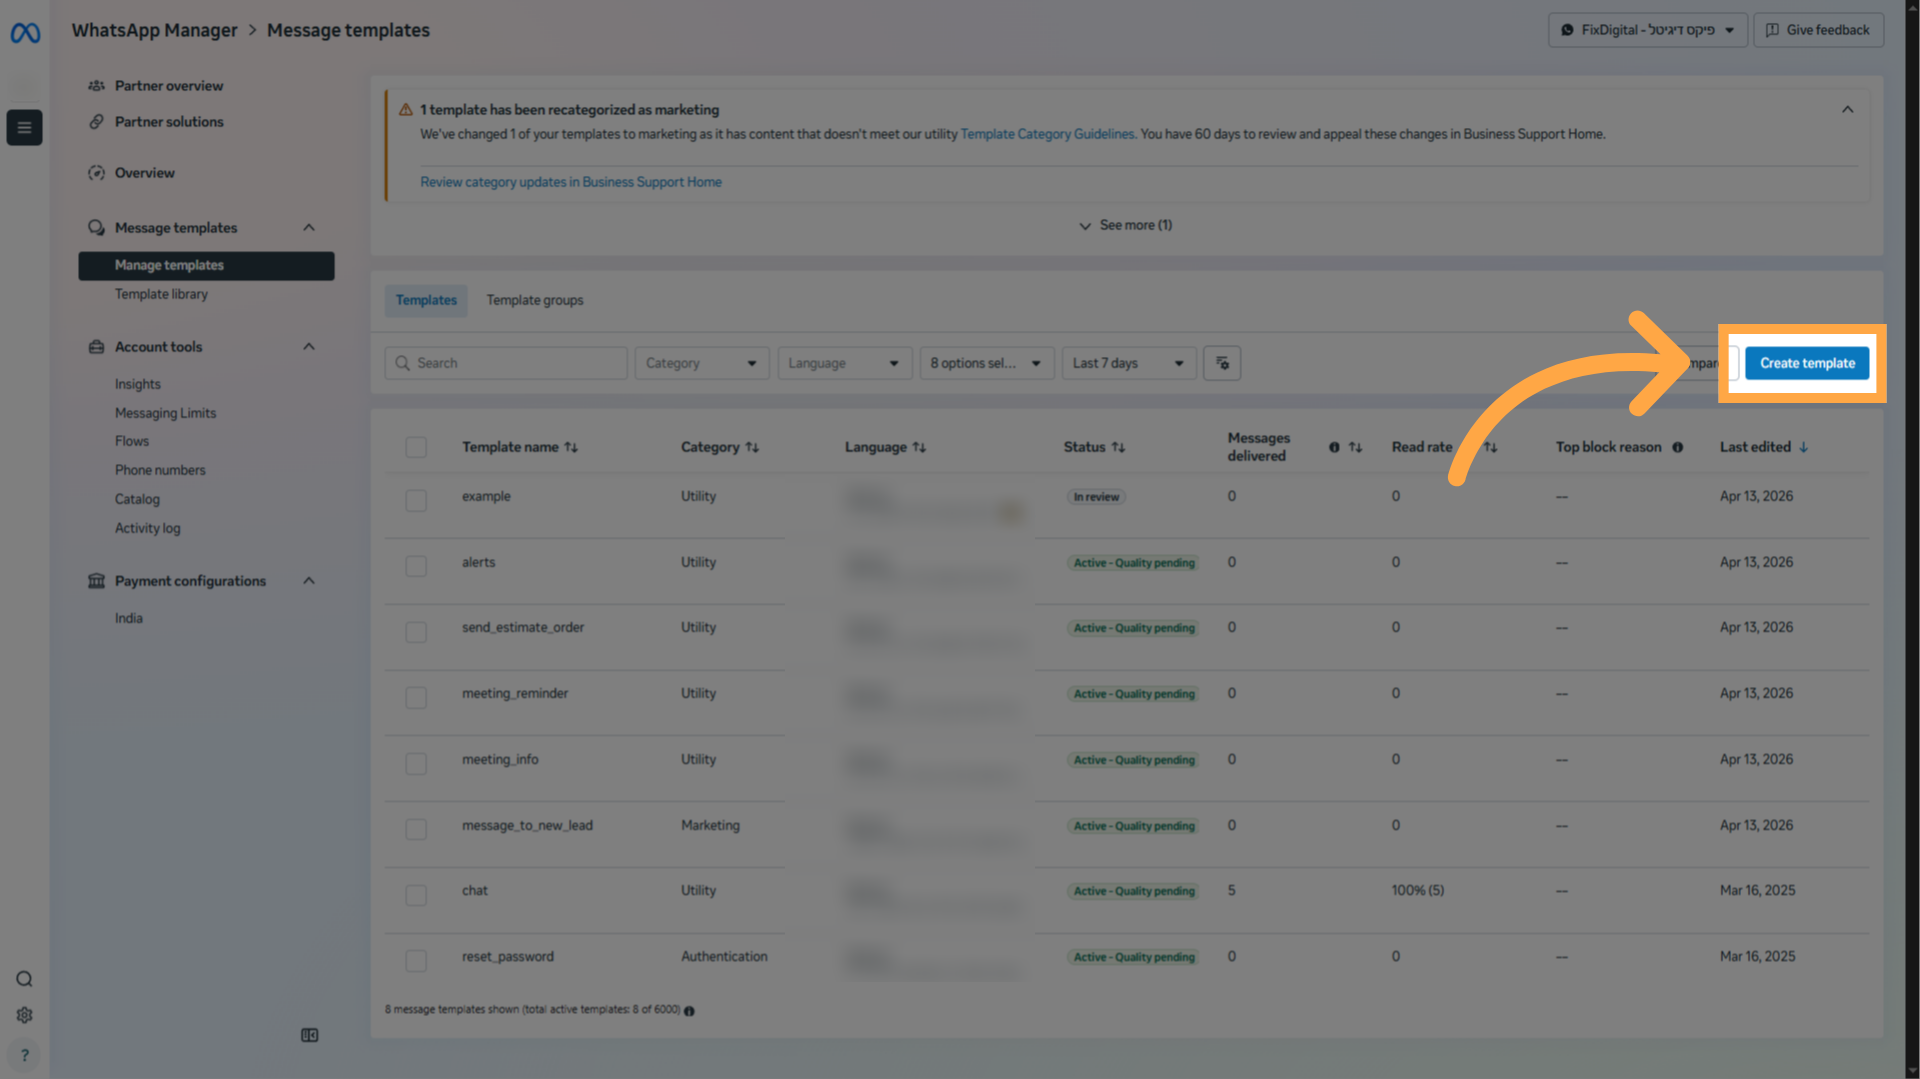Check the reset_password row checkbox
Screen dimensions: 1920x1079
click(416, 960)
